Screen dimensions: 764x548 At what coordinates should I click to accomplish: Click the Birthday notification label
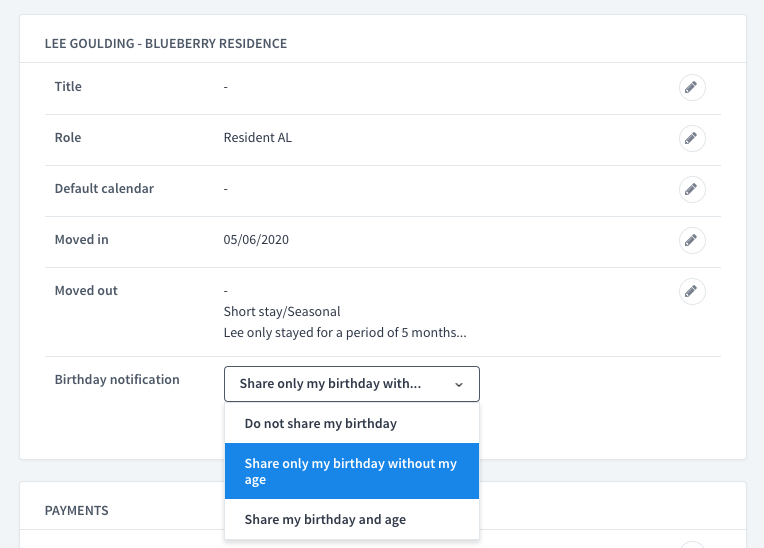click(x=117, y=379)
